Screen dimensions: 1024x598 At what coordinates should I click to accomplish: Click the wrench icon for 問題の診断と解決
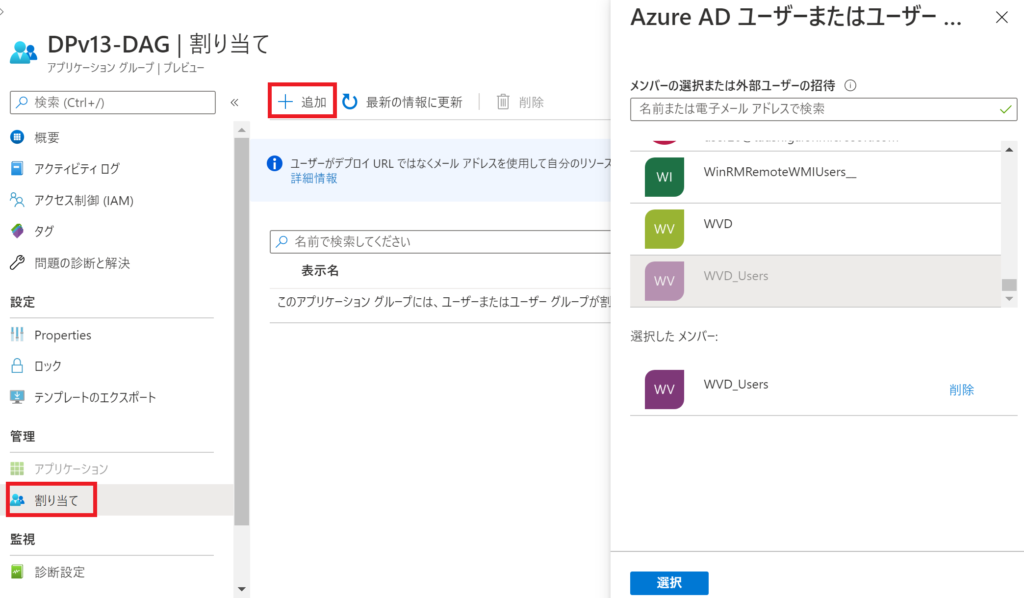[18, 262]
